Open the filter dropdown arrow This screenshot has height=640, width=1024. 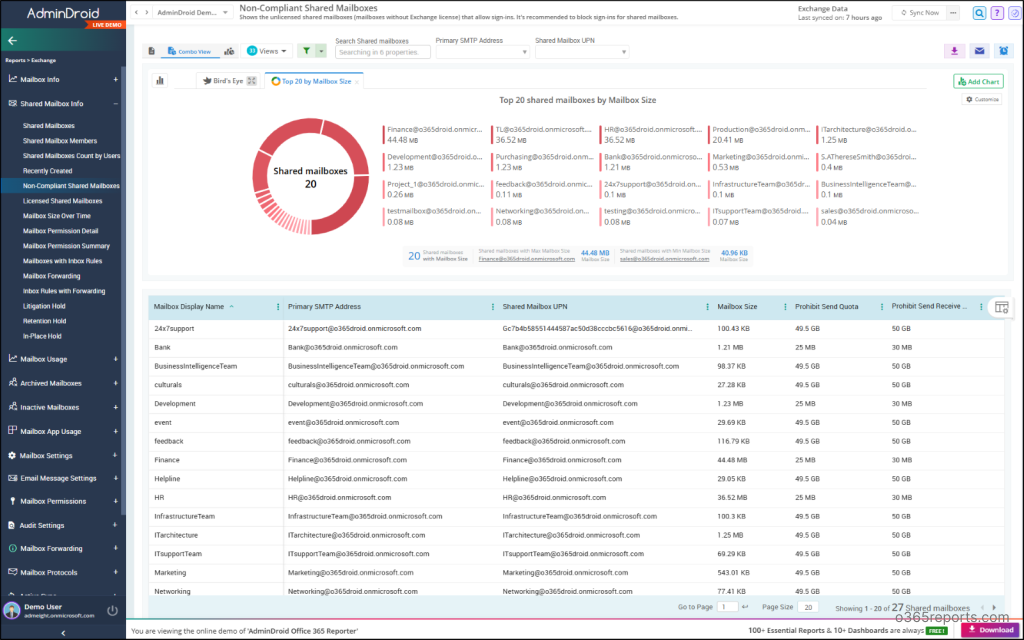click(321, 51)
